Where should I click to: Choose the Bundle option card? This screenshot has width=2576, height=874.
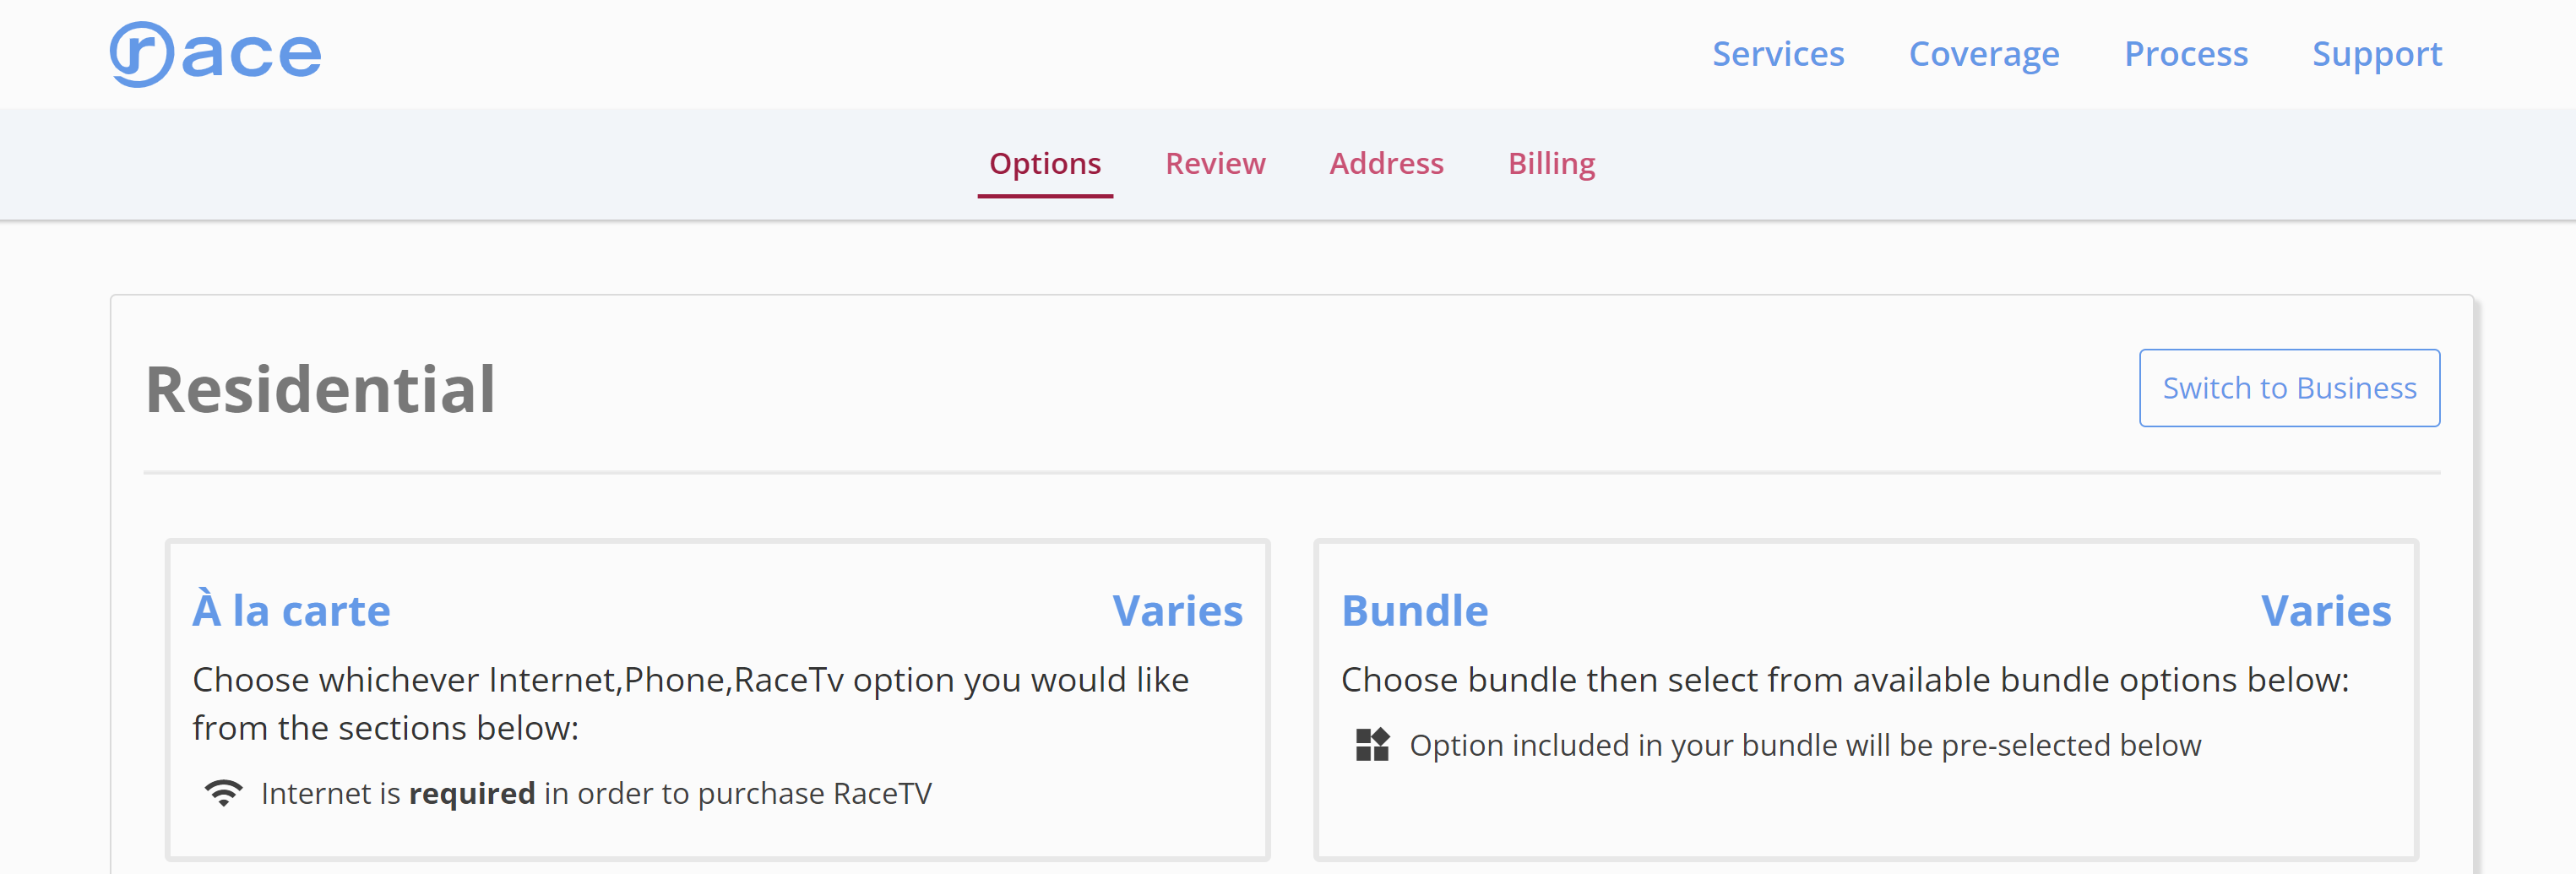pos(1865,700)
